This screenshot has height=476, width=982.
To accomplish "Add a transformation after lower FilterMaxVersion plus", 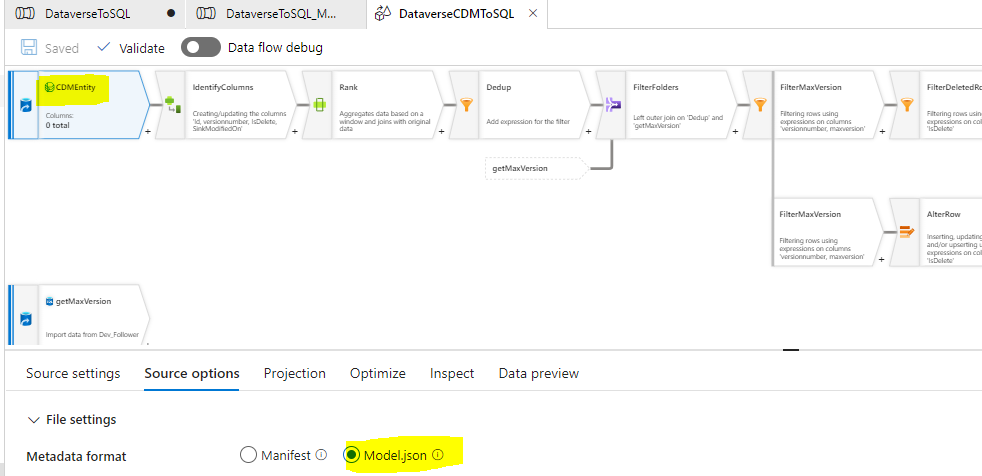I will [882, 259].
